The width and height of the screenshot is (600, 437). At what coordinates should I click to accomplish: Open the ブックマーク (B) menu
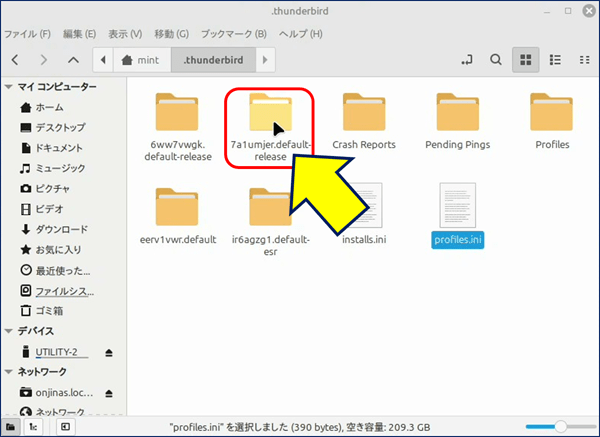[233, 34]
